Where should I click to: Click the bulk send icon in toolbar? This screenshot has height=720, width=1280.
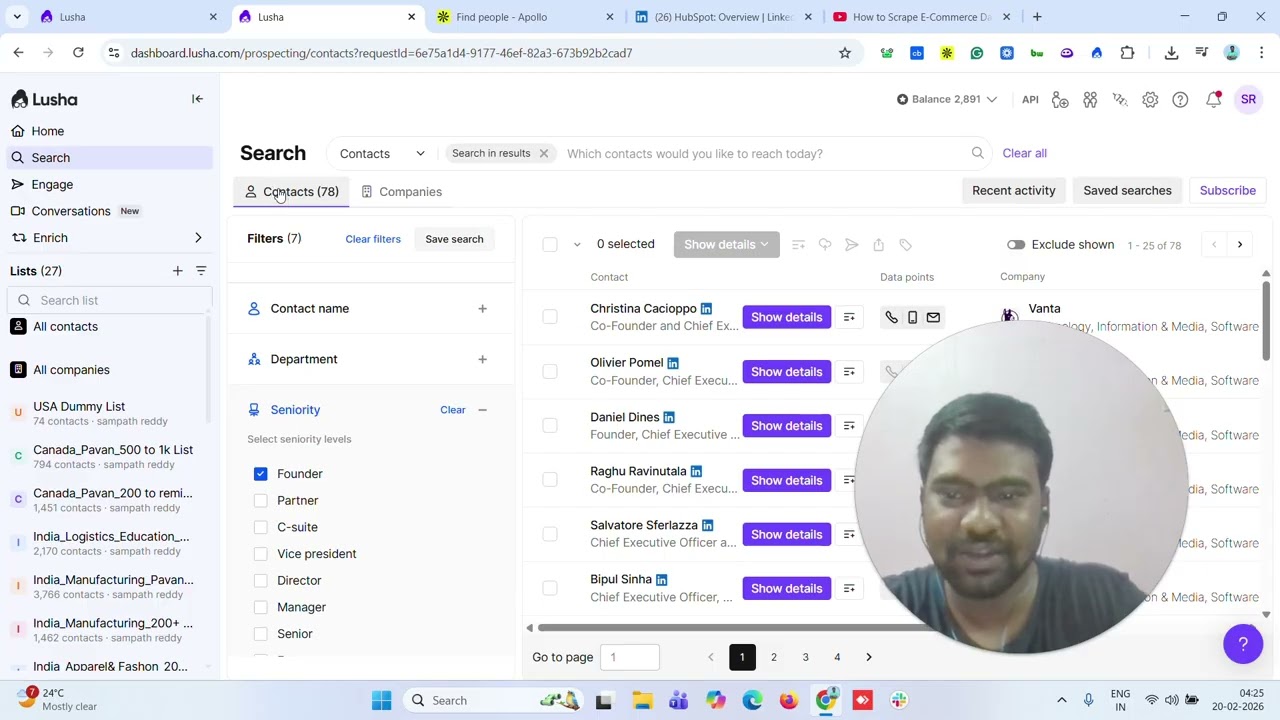[x=851, y=245]
